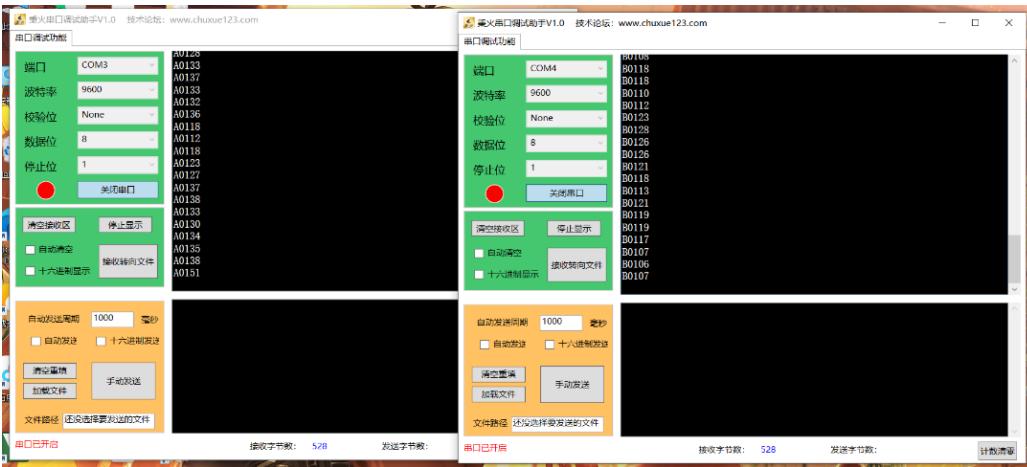Click the red port status indicator in the COM4 window

point(494,194)
